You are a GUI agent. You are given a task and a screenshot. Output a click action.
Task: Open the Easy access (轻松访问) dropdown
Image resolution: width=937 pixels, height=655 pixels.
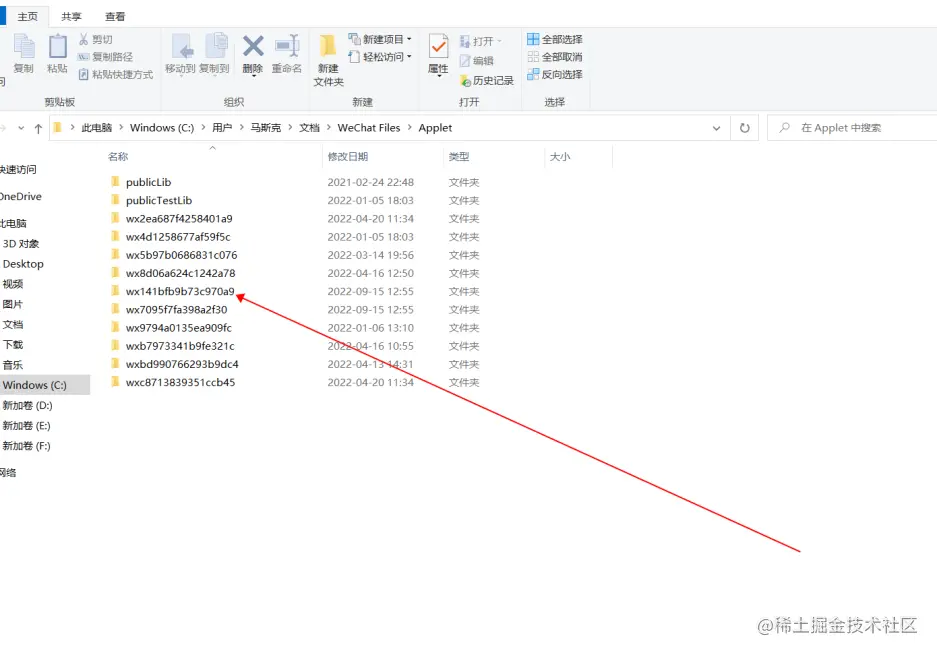(x=380, y=57)
